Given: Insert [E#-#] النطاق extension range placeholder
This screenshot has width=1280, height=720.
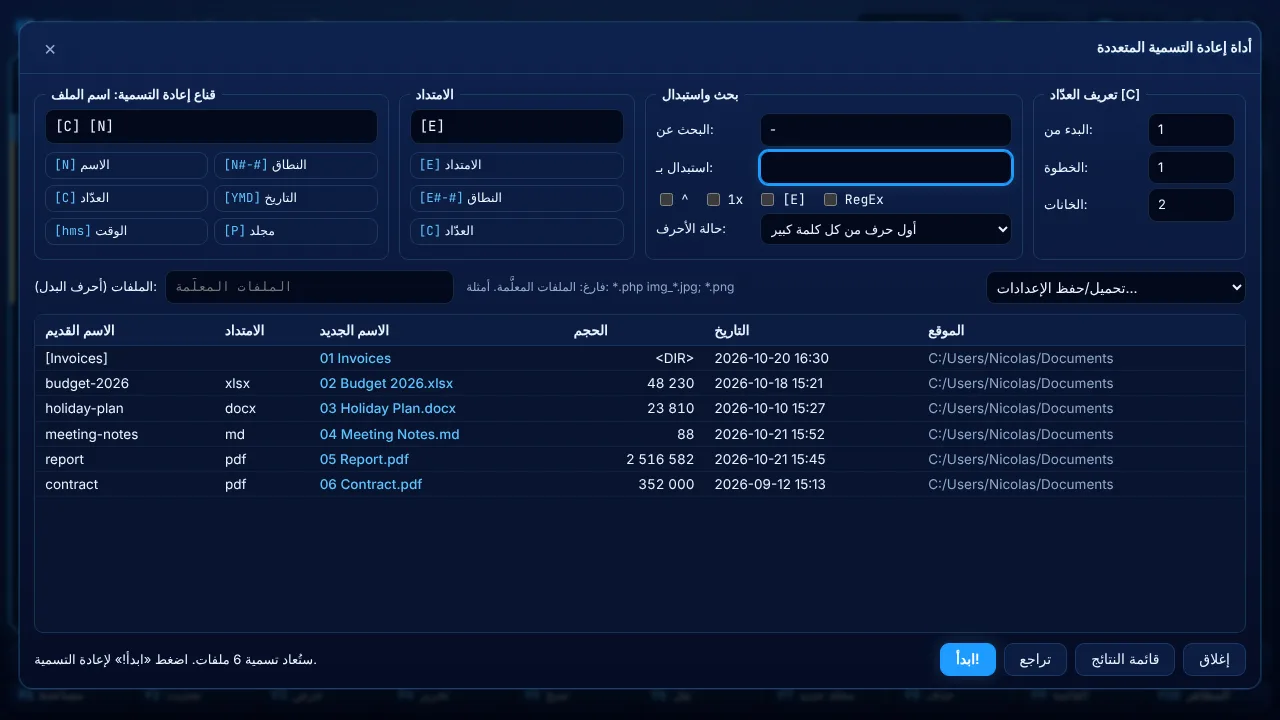Looking at the screenshot, I should (517, 198).
